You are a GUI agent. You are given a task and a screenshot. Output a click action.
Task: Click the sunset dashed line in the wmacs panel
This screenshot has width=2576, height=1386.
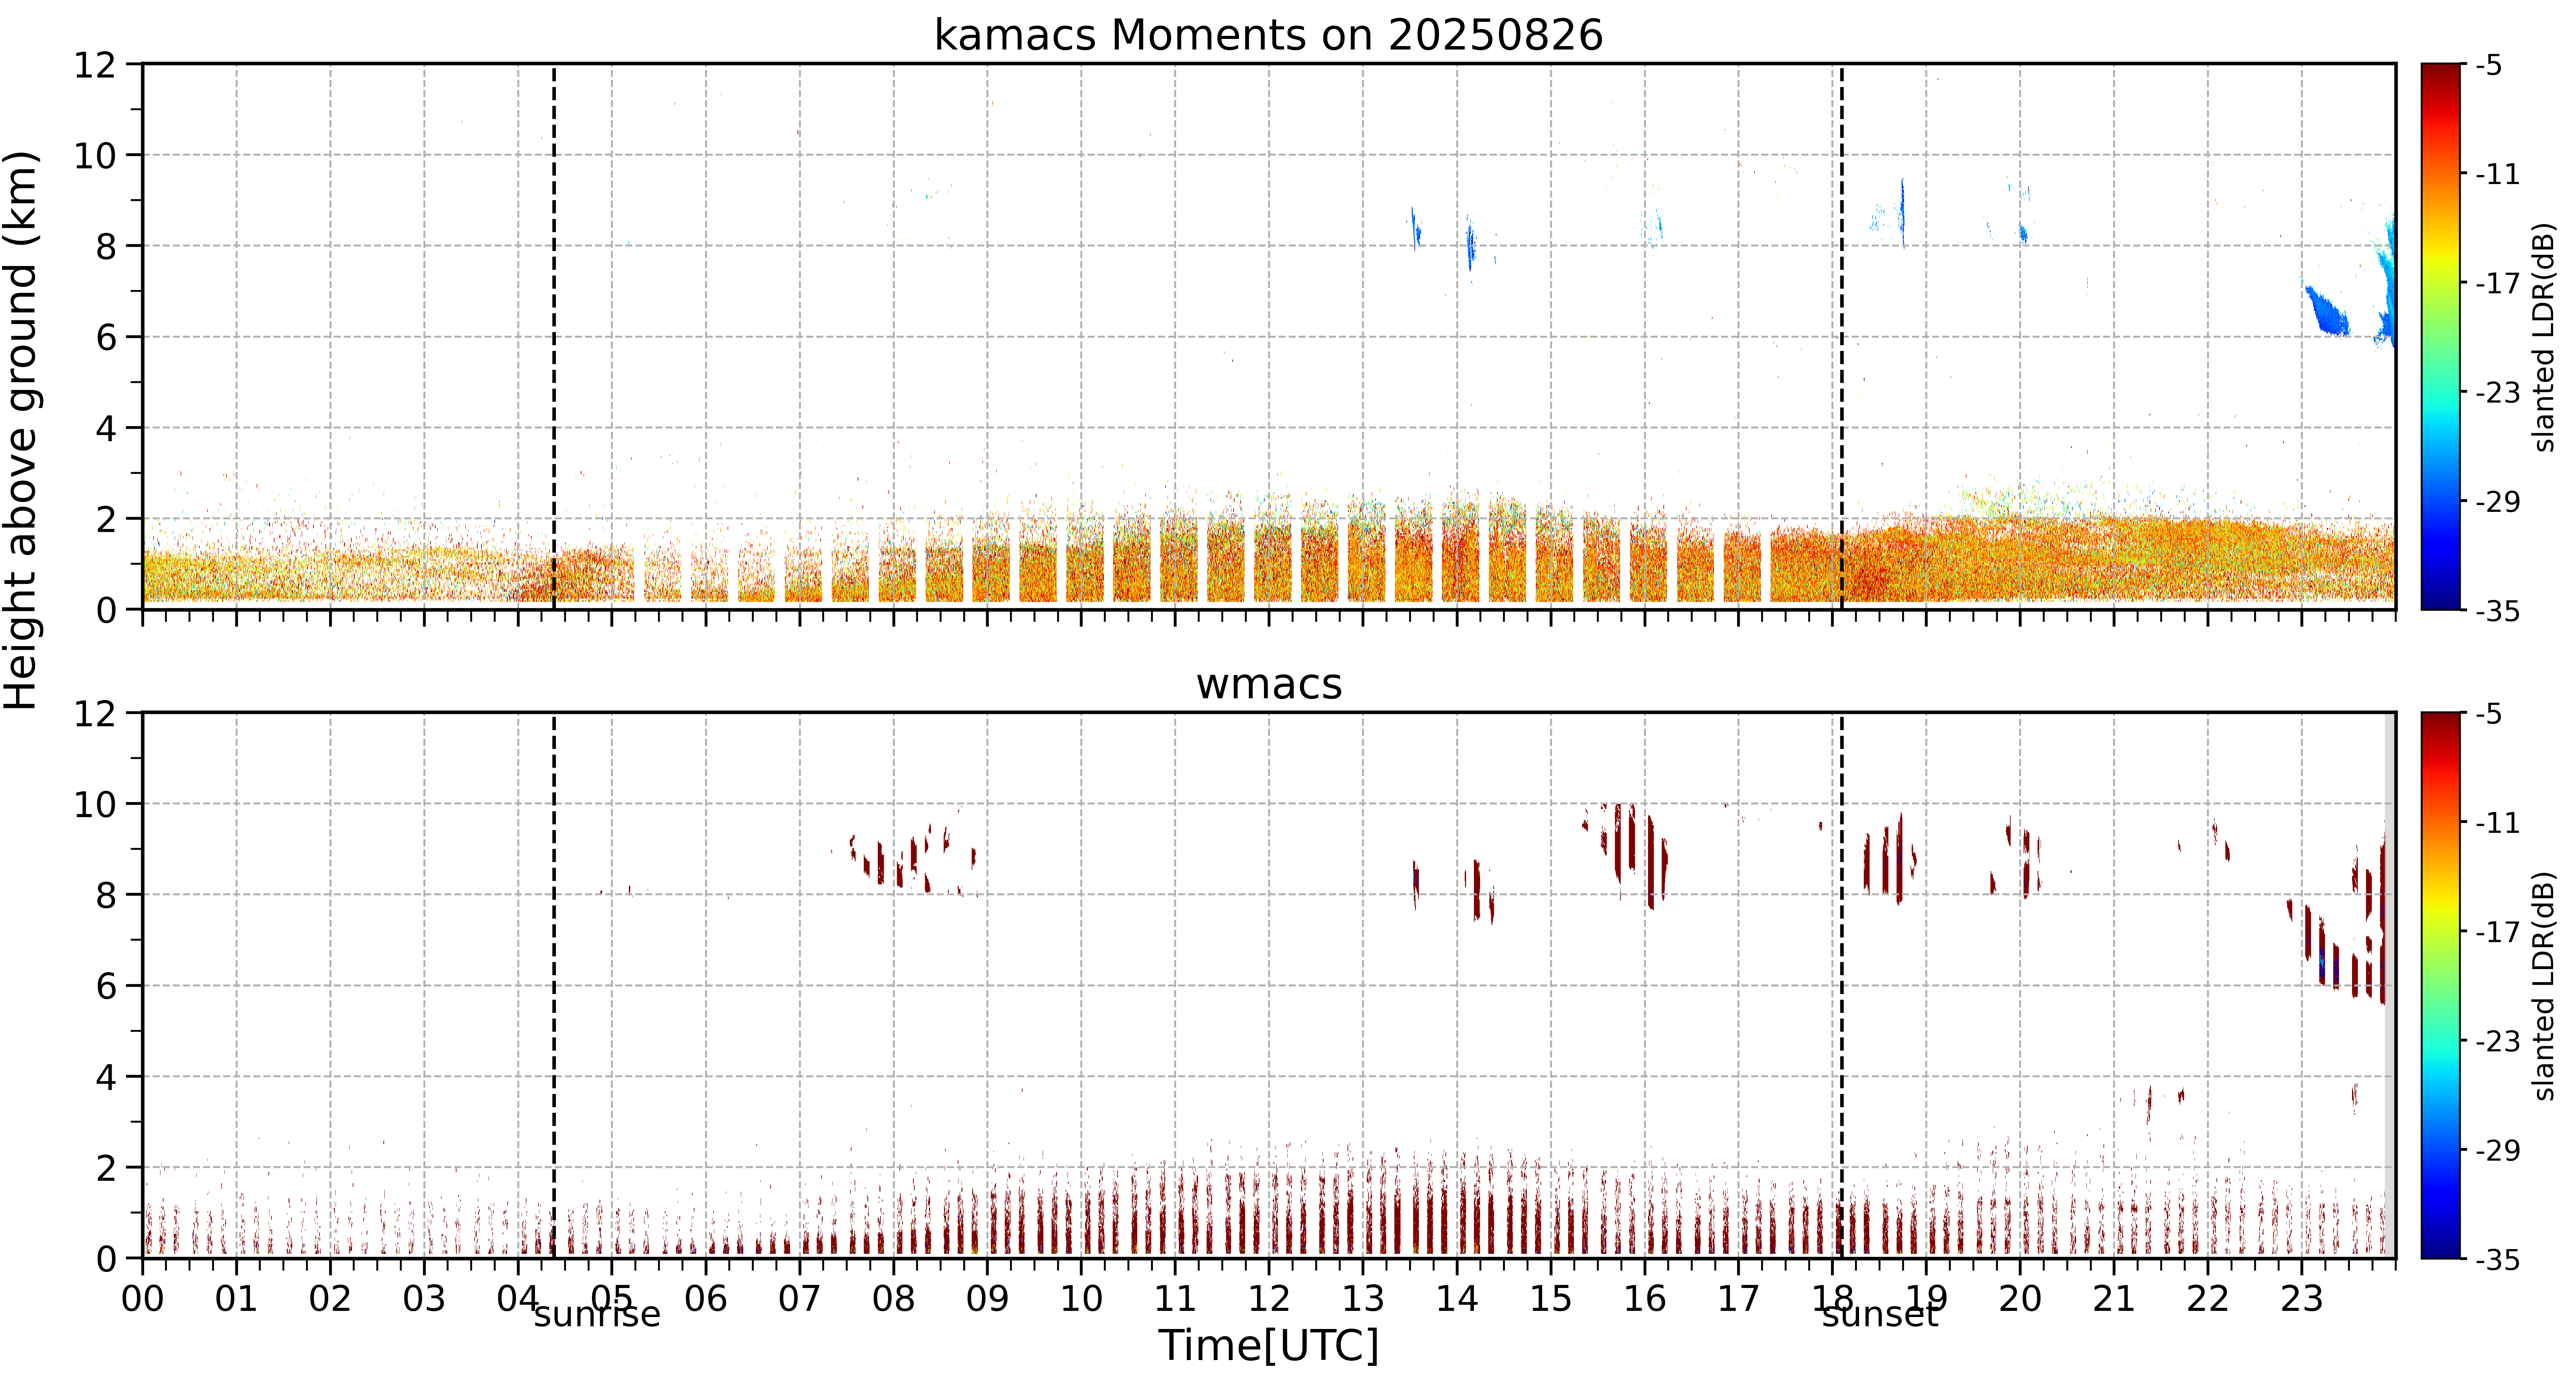[1842, 985]
